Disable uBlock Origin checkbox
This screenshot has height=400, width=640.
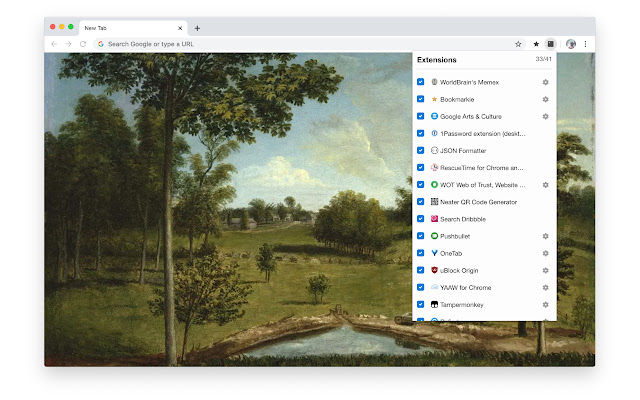[420, 271]
